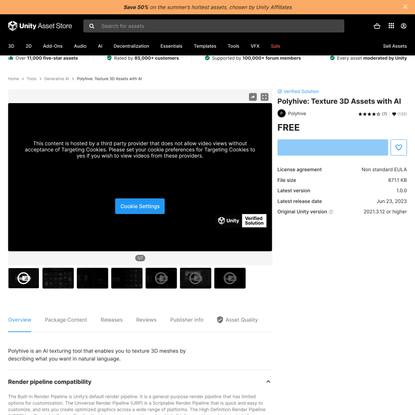Select the third media thumbnail
Image resolution: width=415 pixels, height=415 pixels.
(92, 278)
